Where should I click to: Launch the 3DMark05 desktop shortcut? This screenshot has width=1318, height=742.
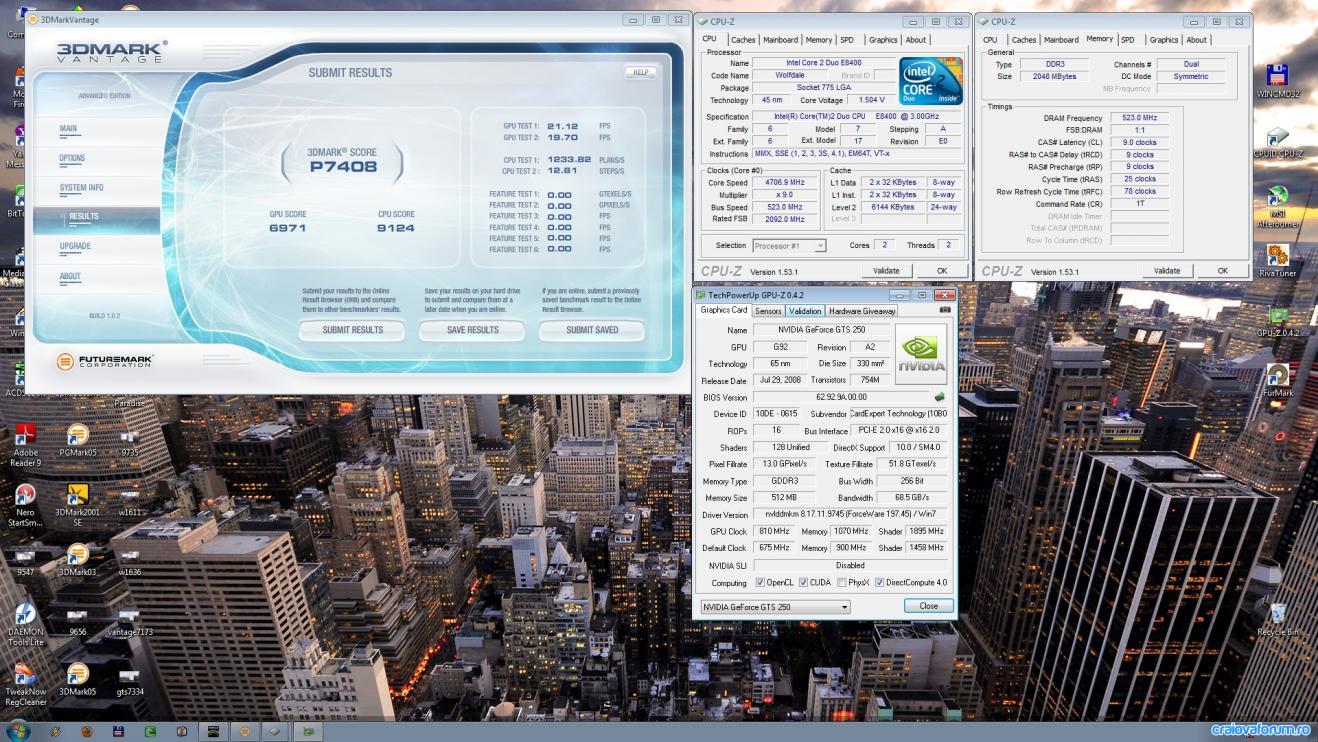(x=77, y=680)
